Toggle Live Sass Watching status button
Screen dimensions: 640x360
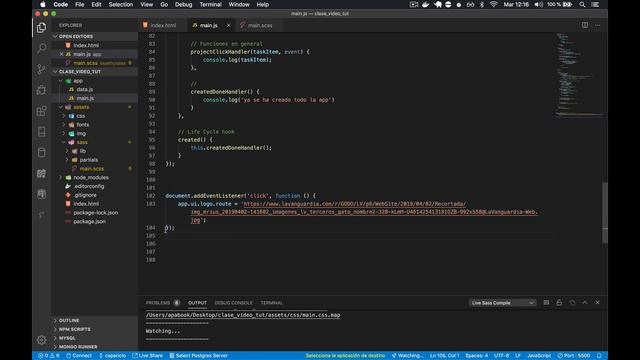407,356
